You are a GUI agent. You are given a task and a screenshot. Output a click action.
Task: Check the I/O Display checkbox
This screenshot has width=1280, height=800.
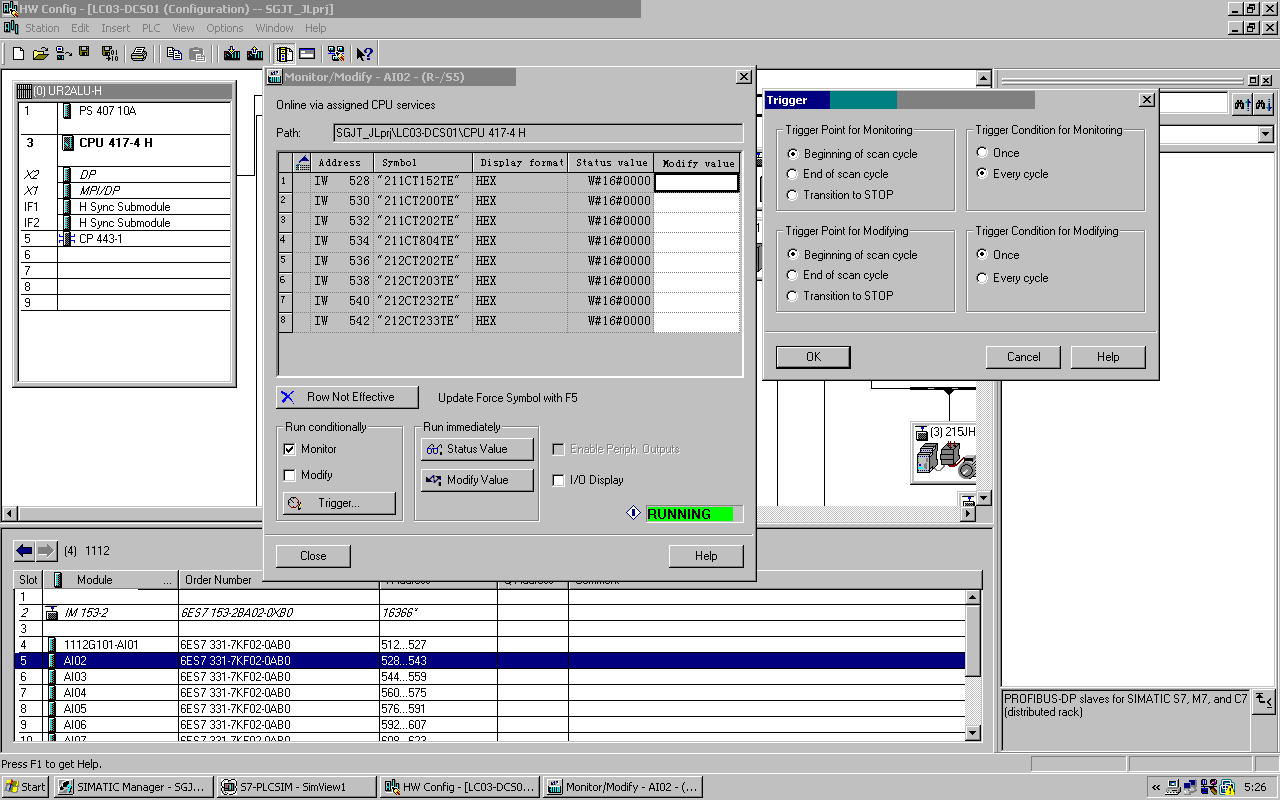point(559,480)
